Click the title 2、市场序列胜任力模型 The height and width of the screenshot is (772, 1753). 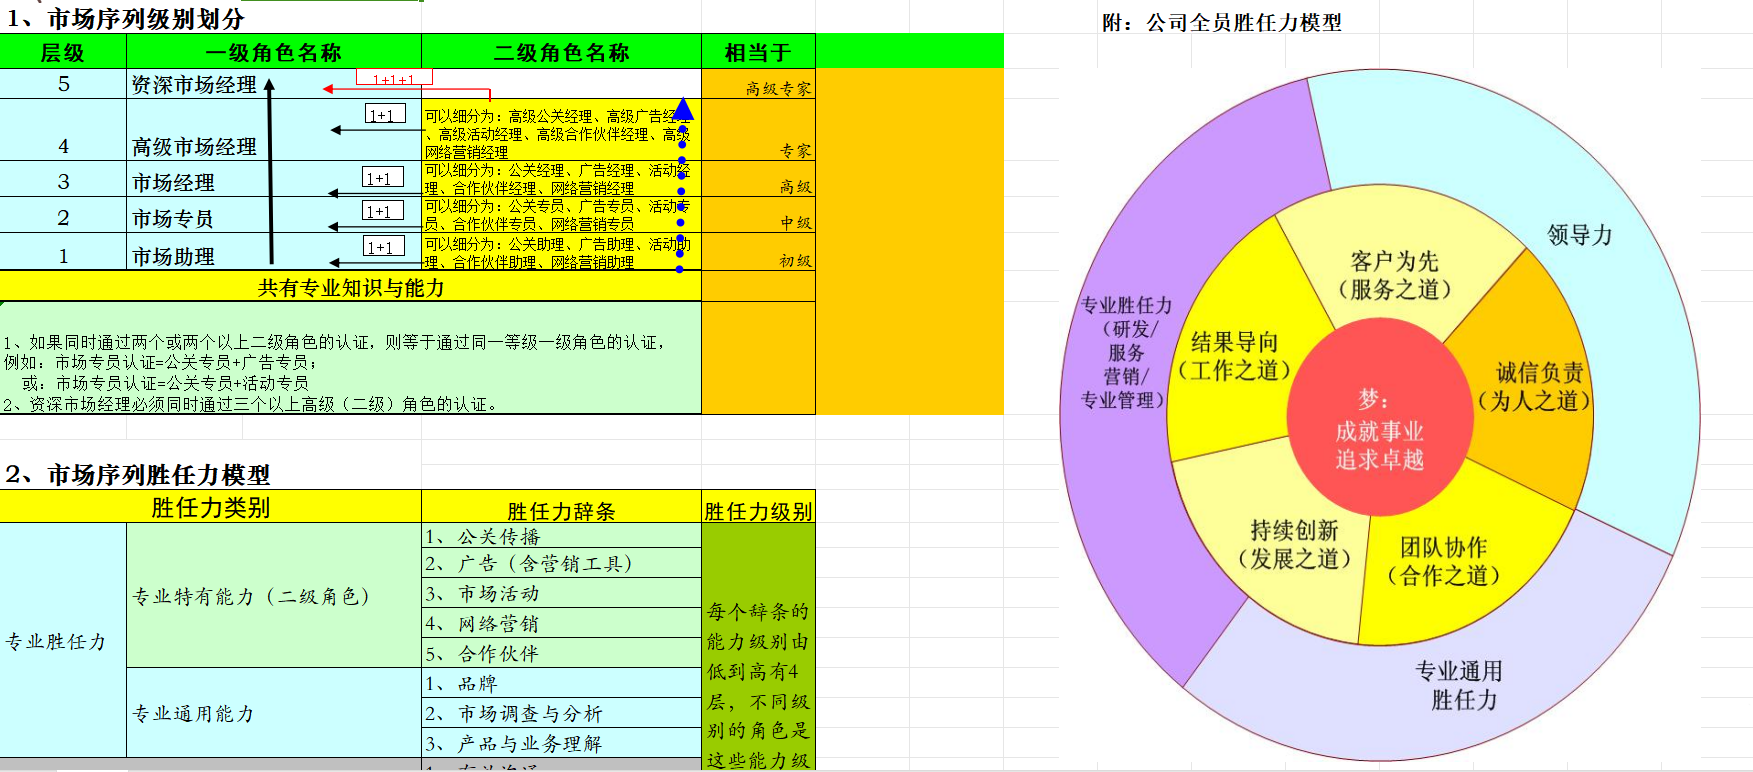point(138,474)
